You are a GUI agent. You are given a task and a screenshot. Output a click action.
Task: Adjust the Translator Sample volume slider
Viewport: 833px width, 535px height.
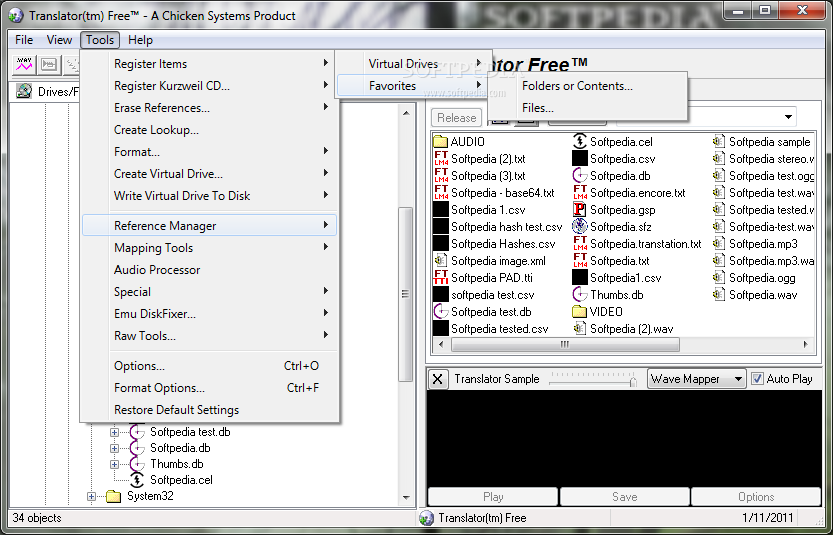tap(633, 381)
